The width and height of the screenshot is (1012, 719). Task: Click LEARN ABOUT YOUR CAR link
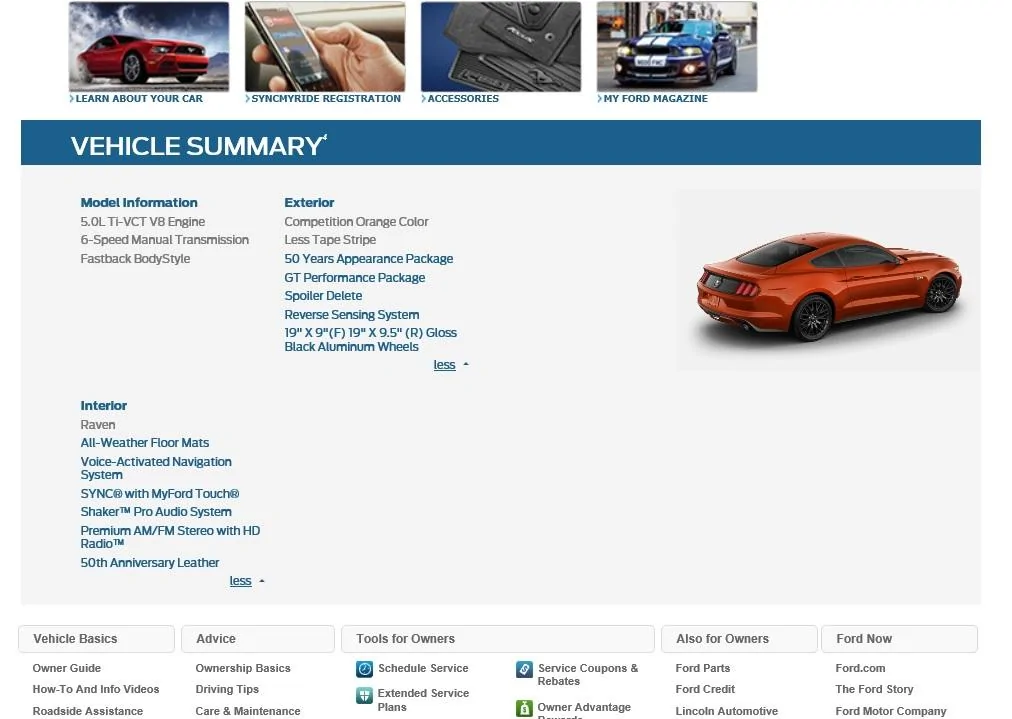pyautogui.click(x=139, y=99)
